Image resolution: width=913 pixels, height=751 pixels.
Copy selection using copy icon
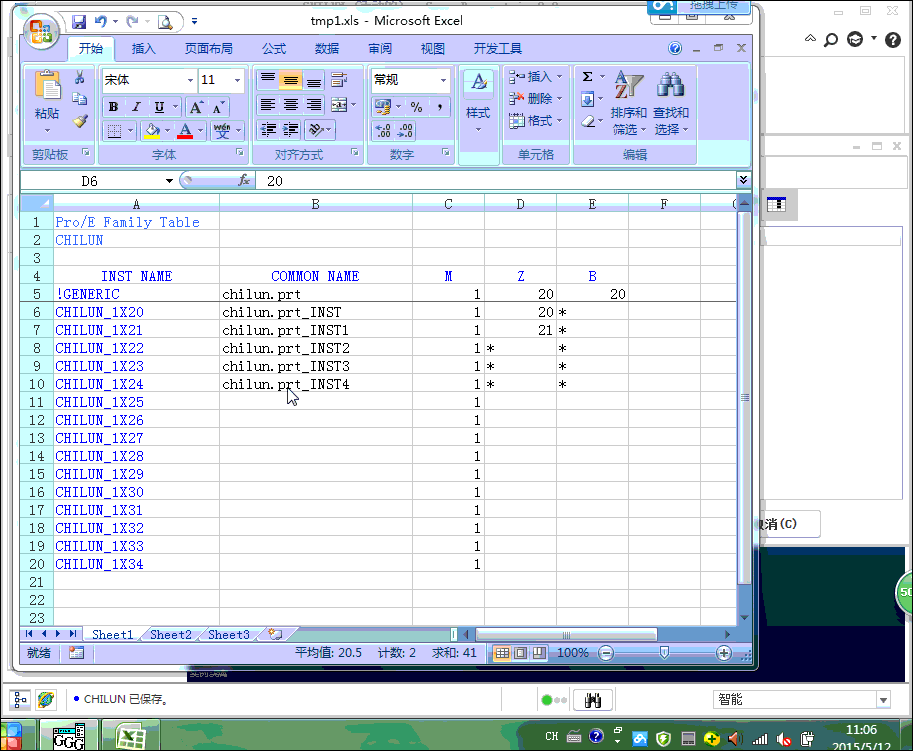point(80,99)
